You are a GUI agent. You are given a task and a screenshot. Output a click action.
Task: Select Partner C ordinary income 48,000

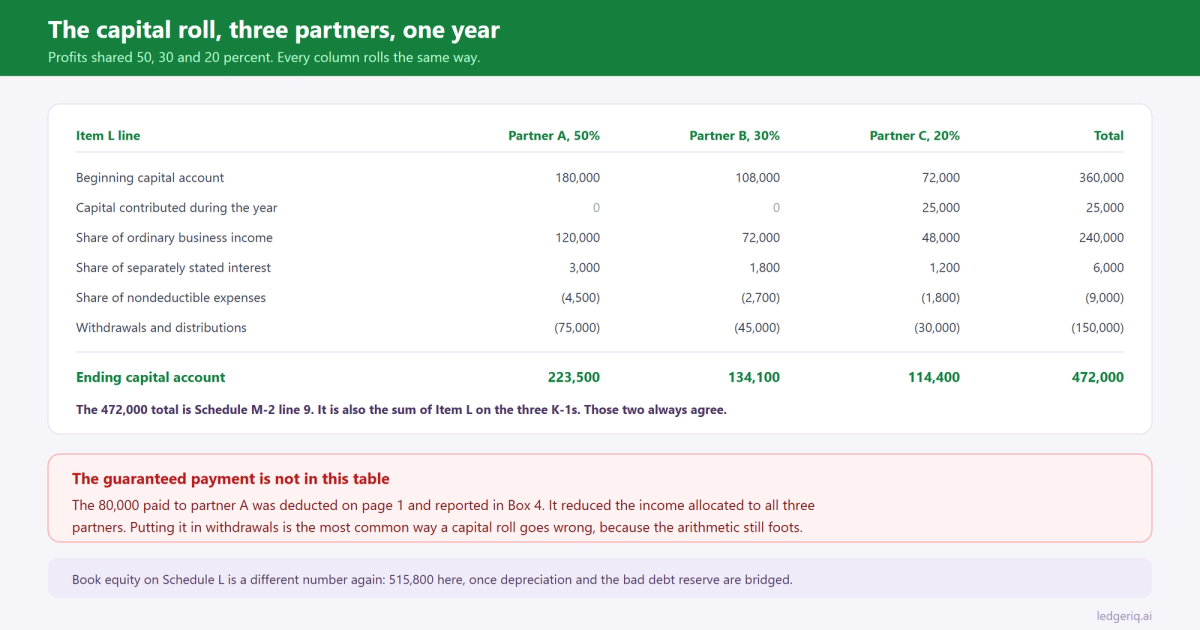click(941, 238)
